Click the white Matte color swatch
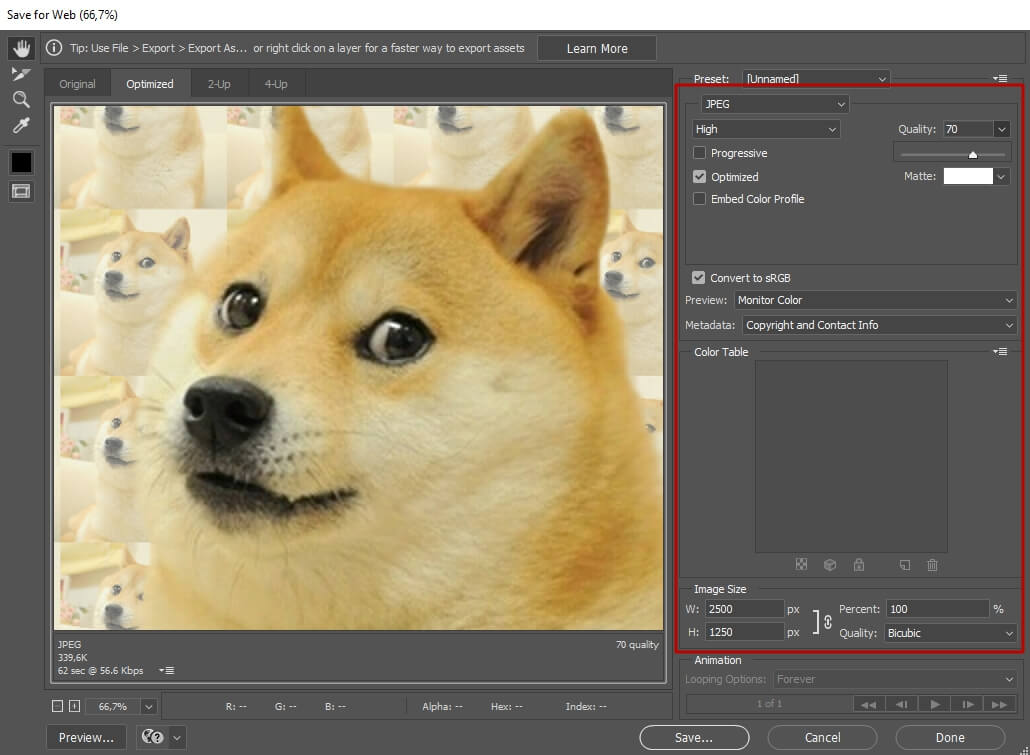 [x=968, y=176]
